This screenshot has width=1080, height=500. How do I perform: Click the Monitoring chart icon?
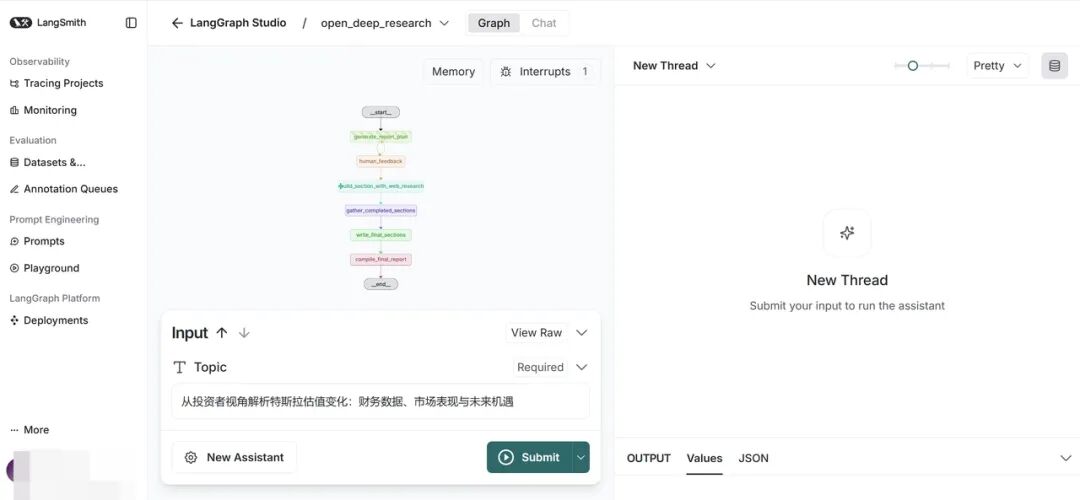[14, 110]
